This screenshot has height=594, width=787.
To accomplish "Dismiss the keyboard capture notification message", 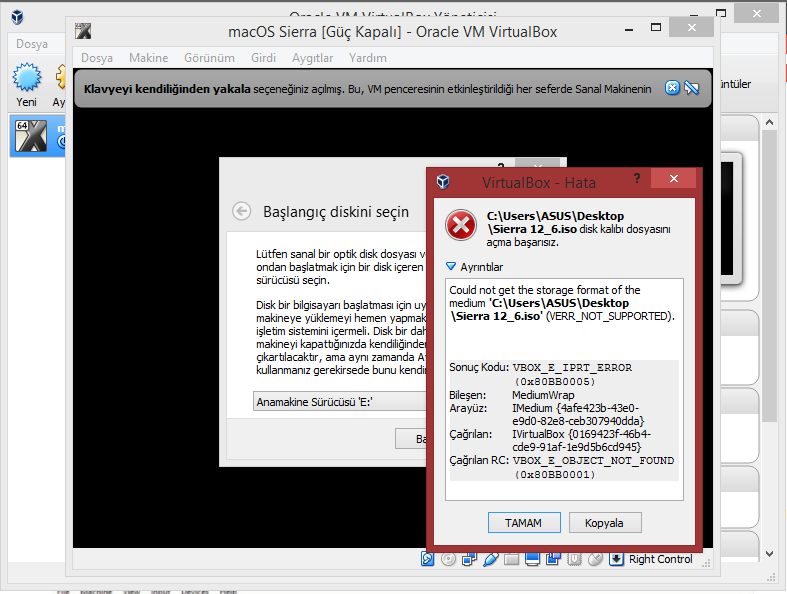I will (673, 88).
